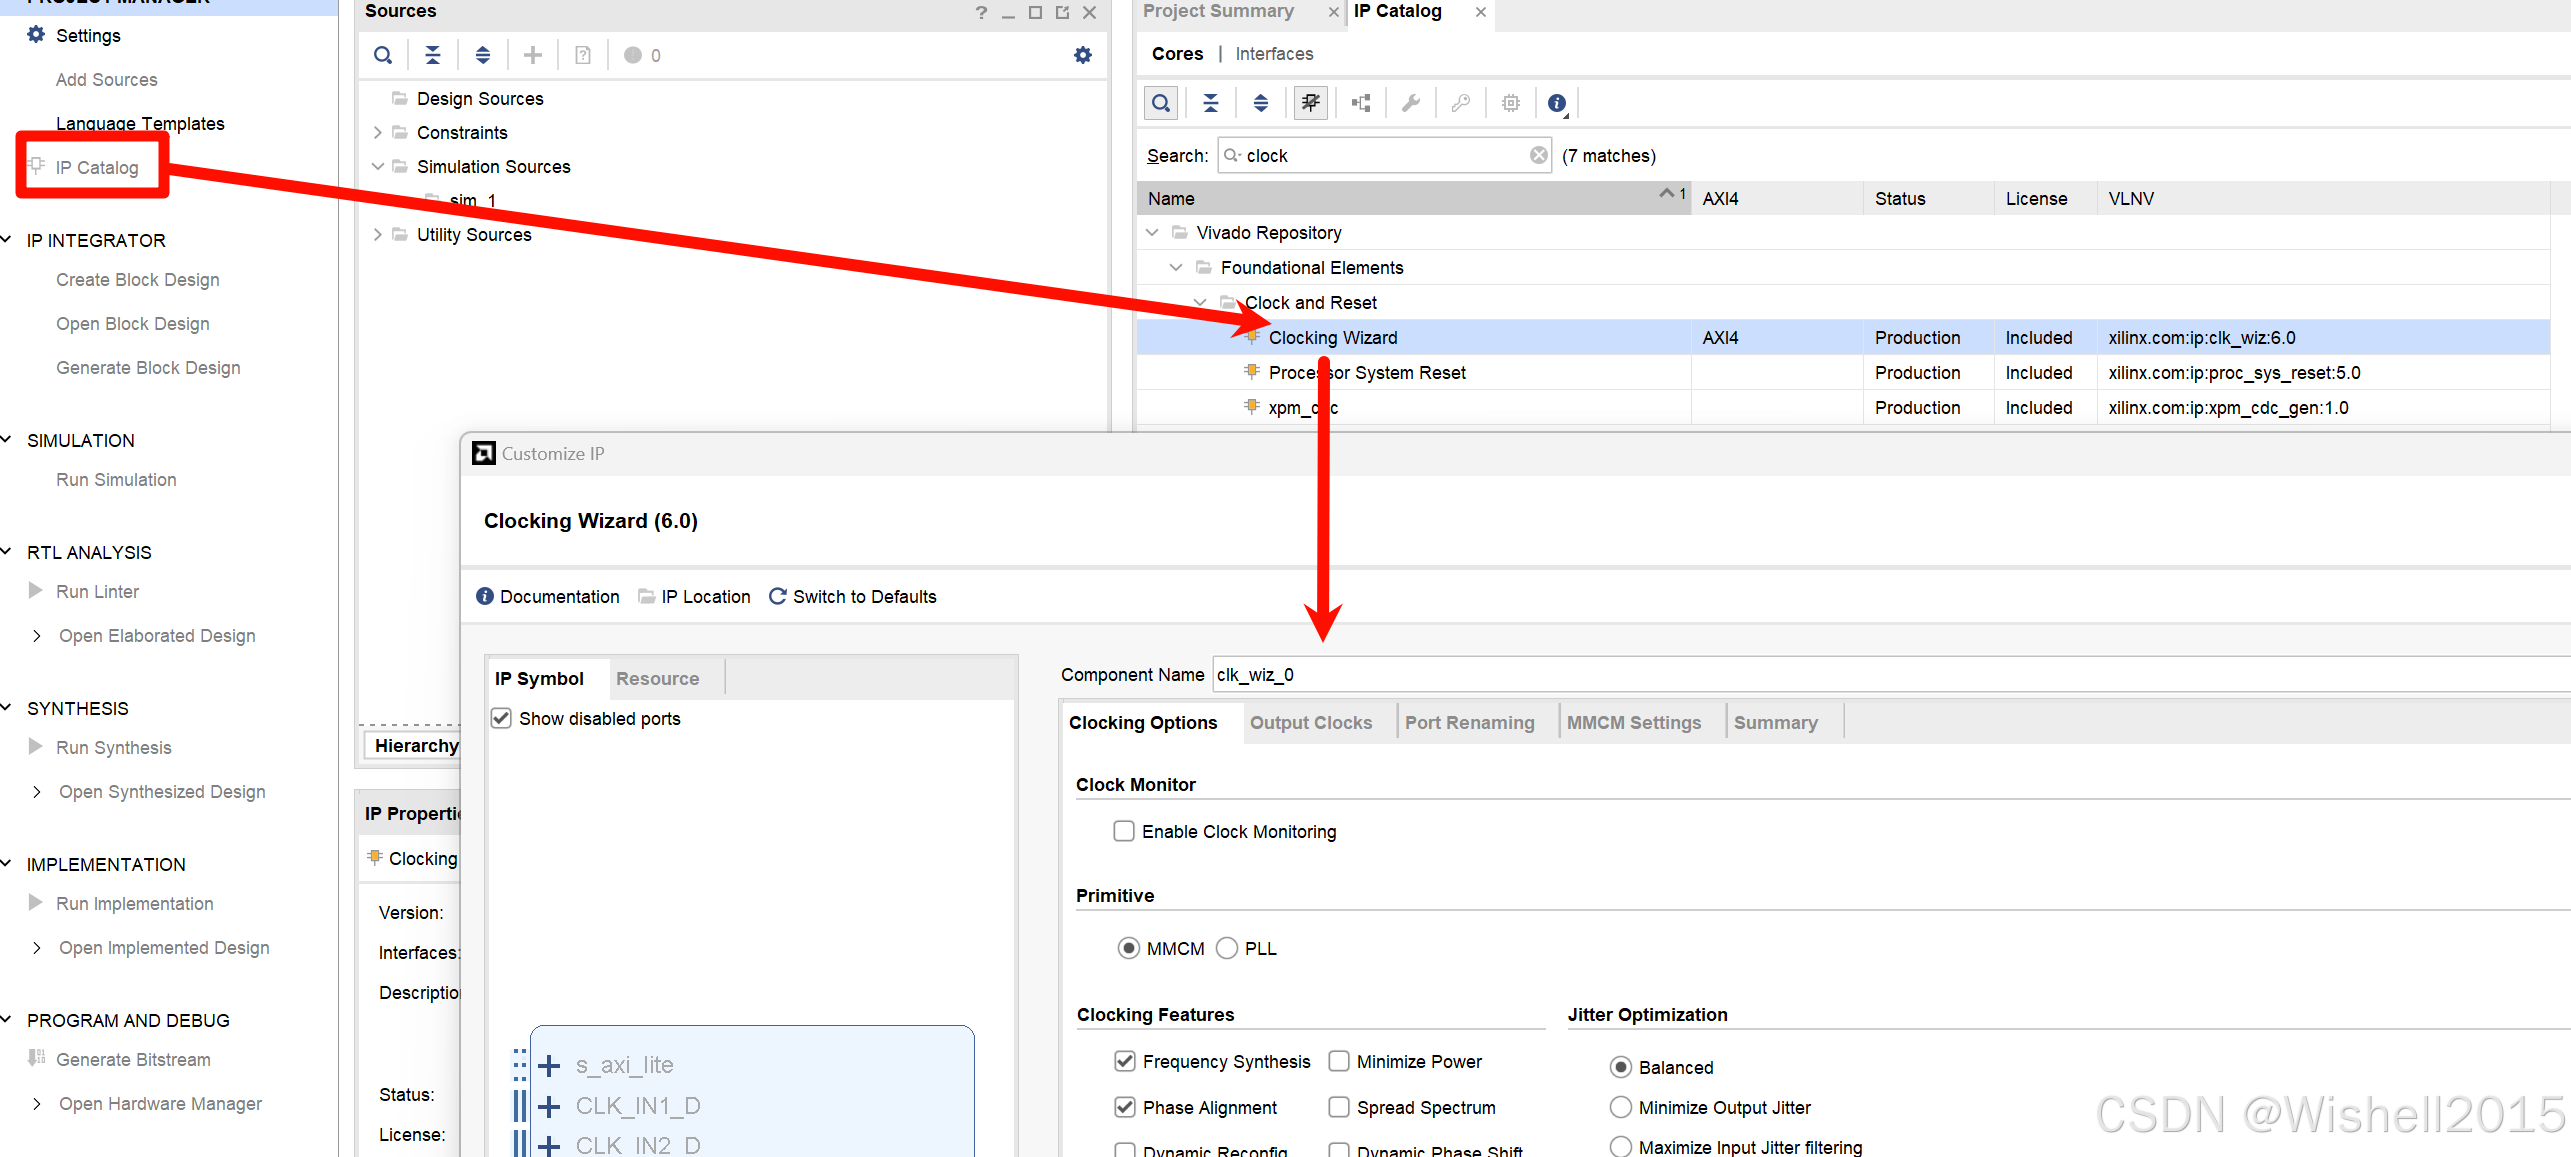The image size is (2571, 1157).
Task: Click the IP Catalog wrench customize icon
Action: point(1410,103)
